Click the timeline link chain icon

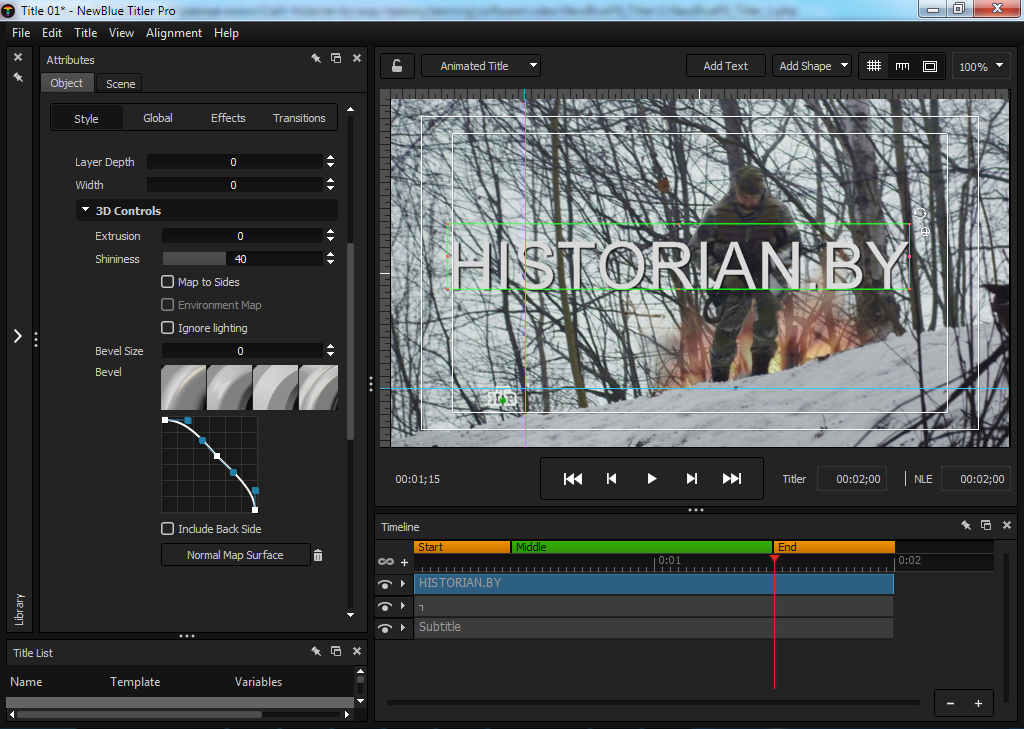click(385, 562)
